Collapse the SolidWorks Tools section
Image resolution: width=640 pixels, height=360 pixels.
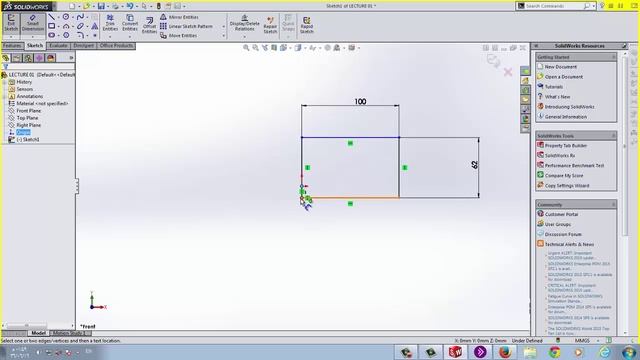[x=613, y=136]
